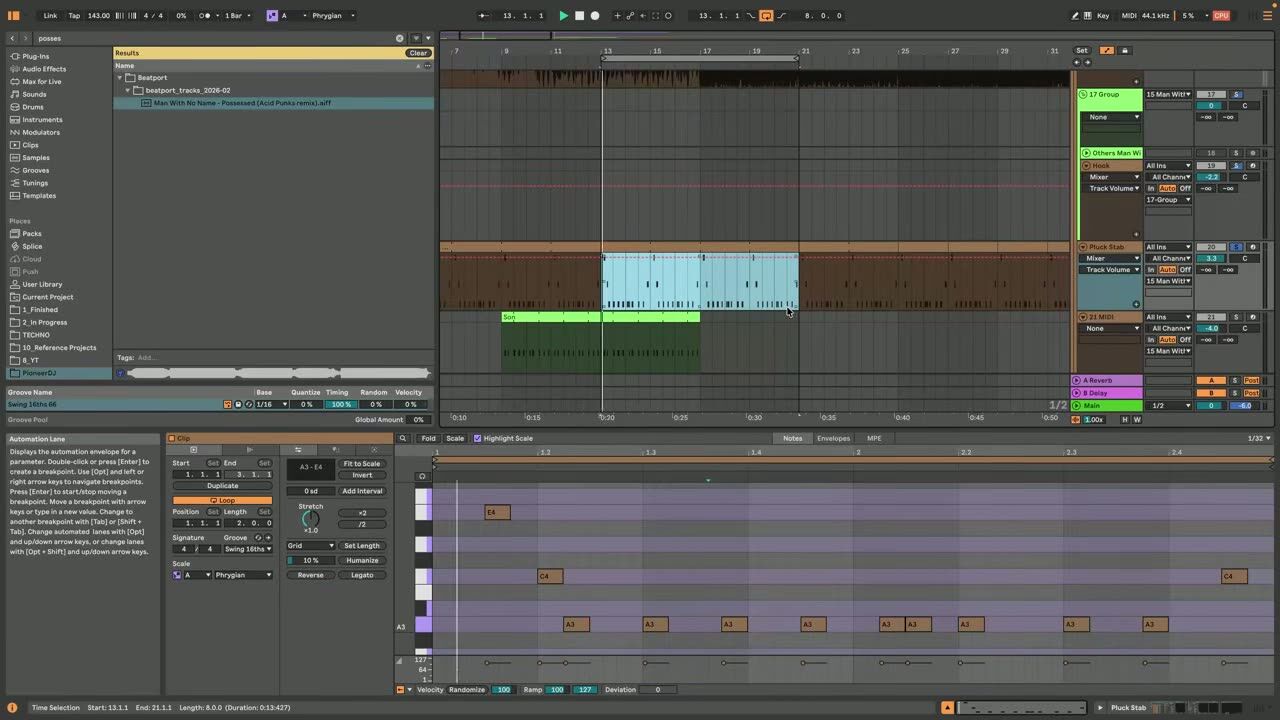1280x720 pixels.
Task: Open Pitch and Time tools tab
Action: tap(297, 450)
